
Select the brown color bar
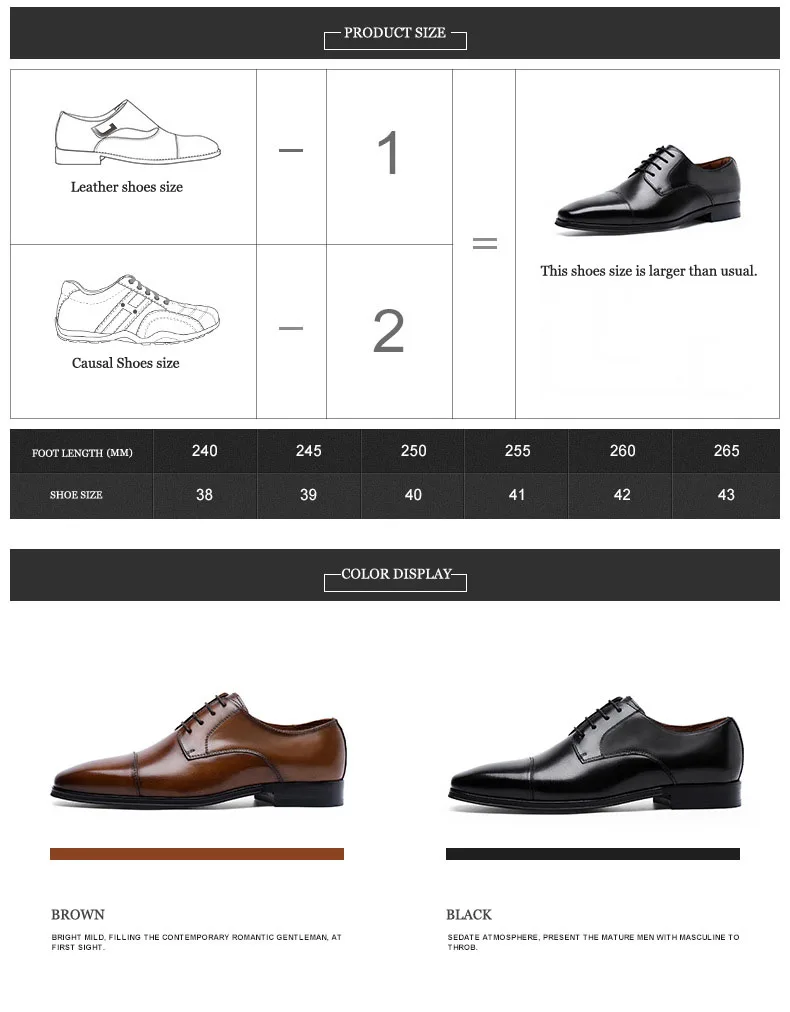tap(197, 854)
